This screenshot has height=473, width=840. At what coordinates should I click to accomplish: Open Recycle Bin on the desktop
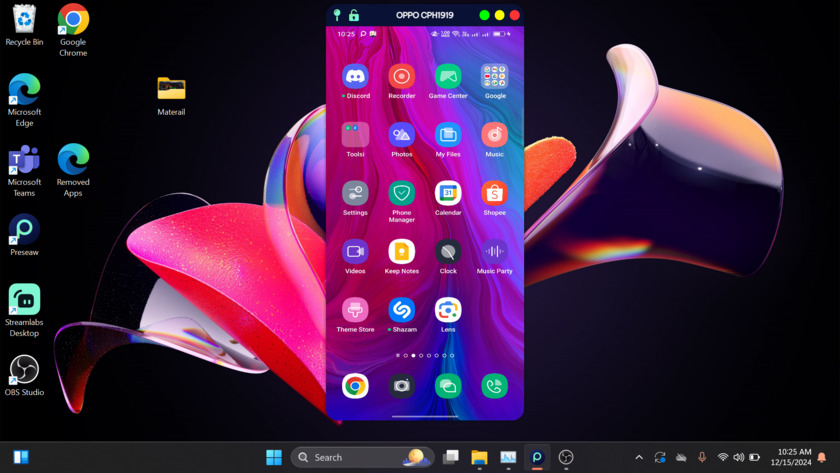(x=24, y=25)
